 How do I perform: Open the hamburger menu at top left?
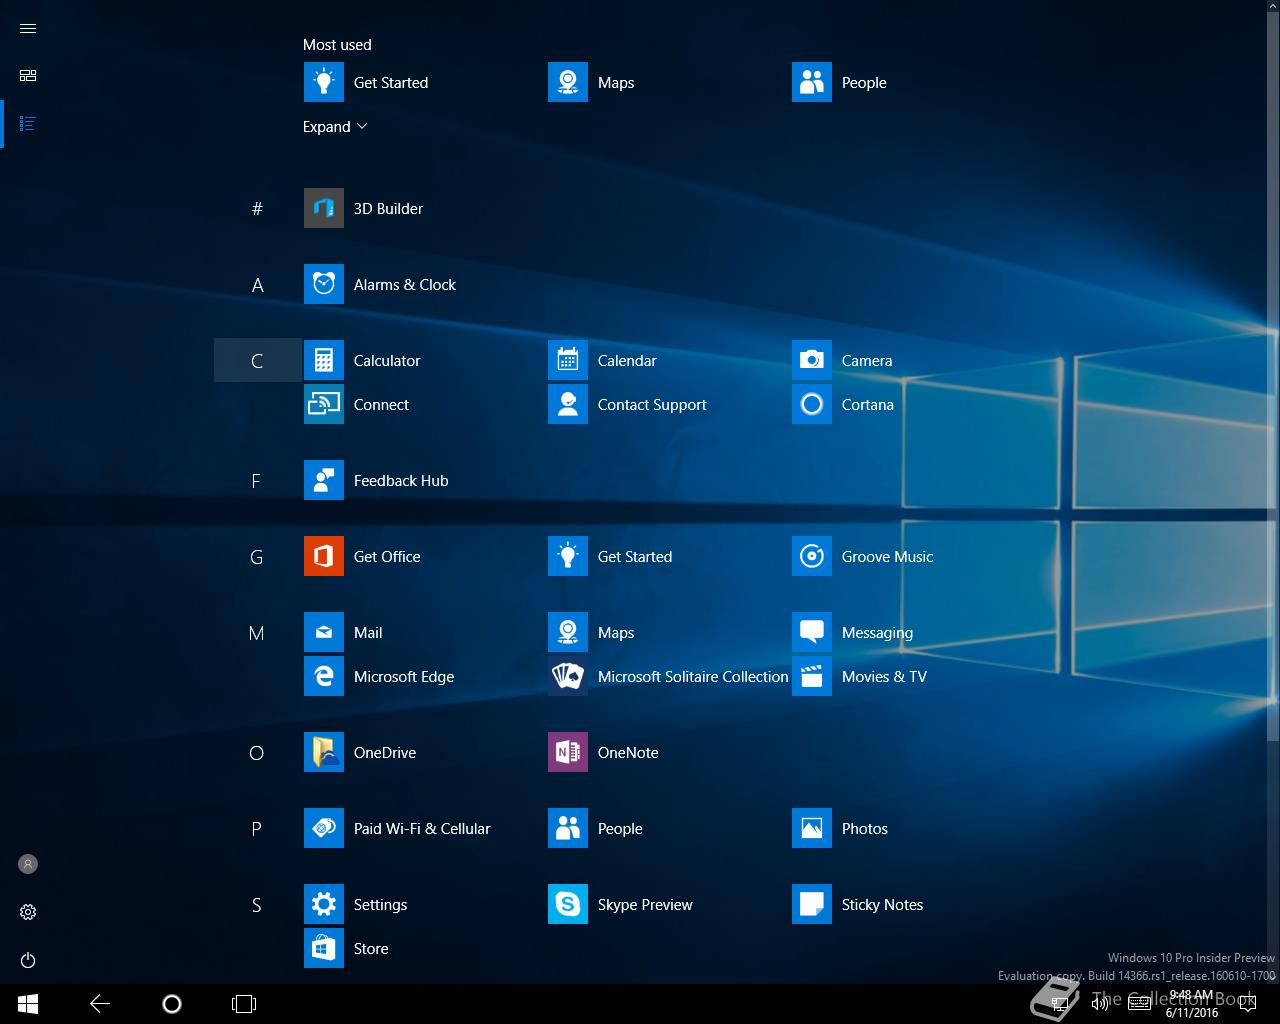point(28,28)
